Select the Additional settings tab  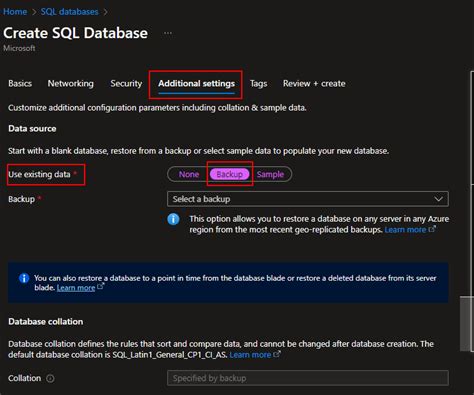pos(196,84)
